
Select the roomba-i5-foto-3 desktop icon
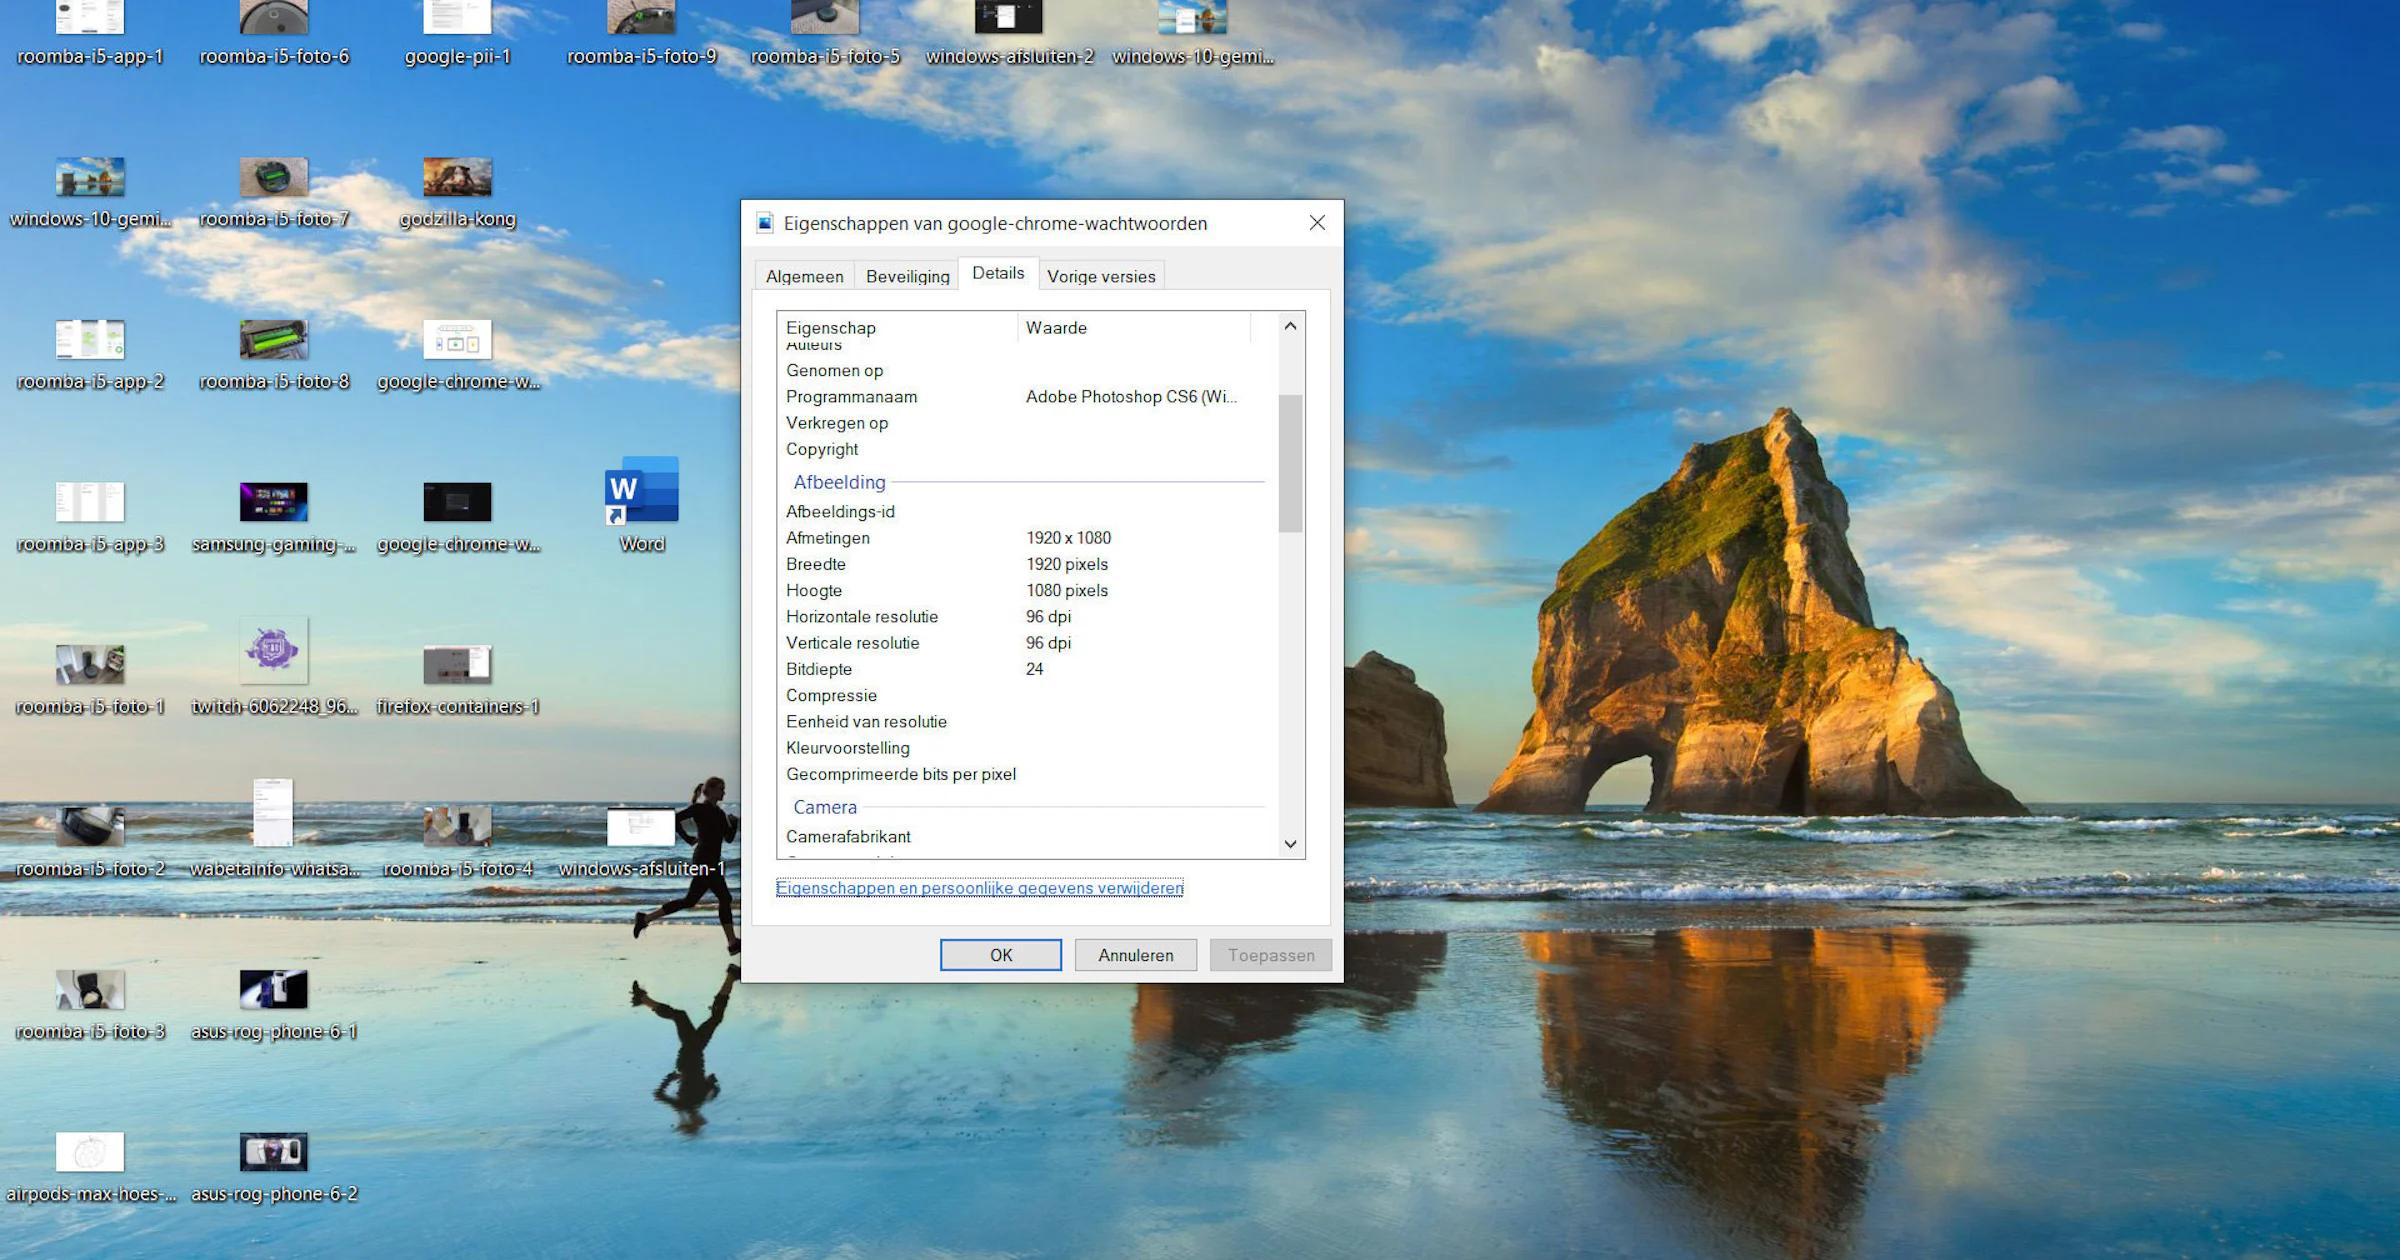[90, 1005]
